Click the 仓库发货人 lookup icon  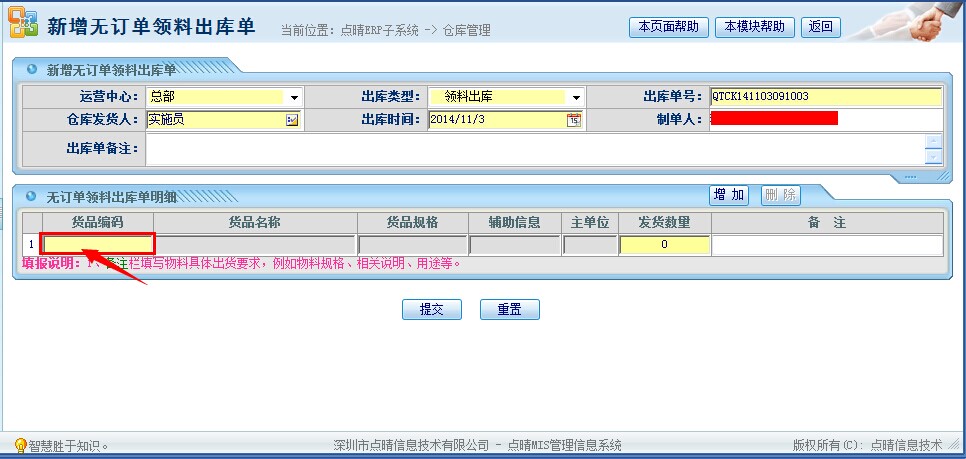pyautogui.click(x=292, y=120)
